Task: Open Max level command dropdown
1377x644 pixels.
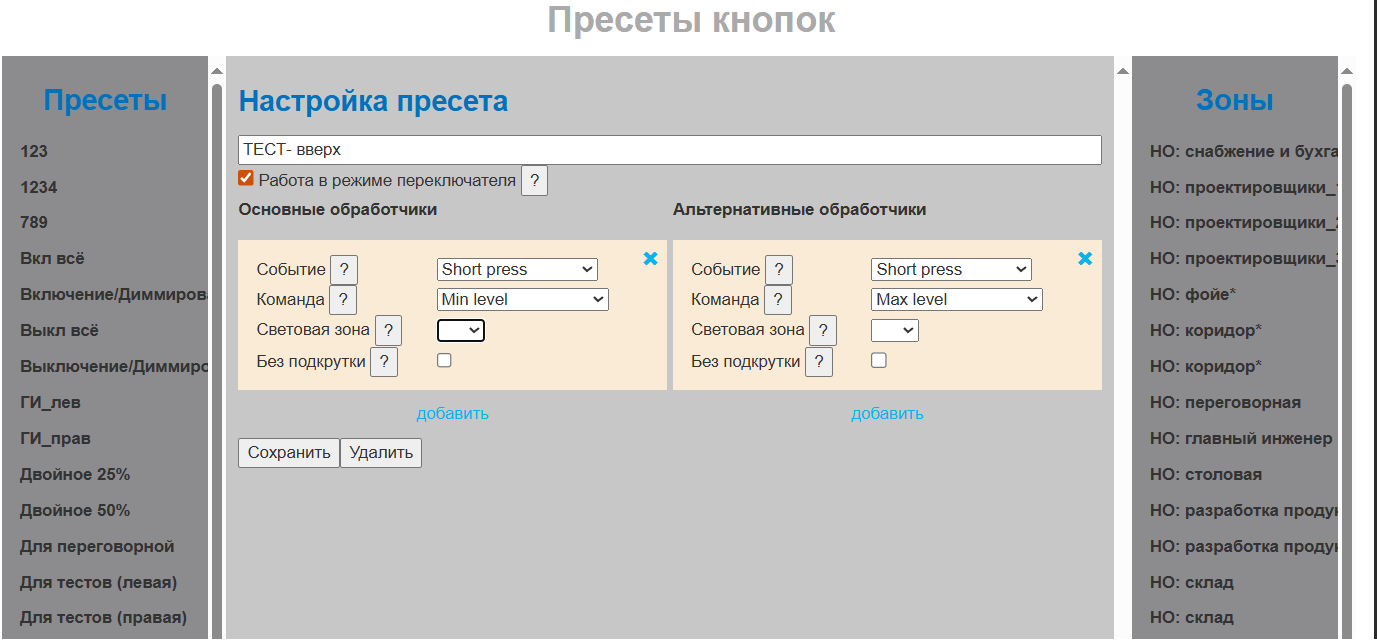Action: 957,300
